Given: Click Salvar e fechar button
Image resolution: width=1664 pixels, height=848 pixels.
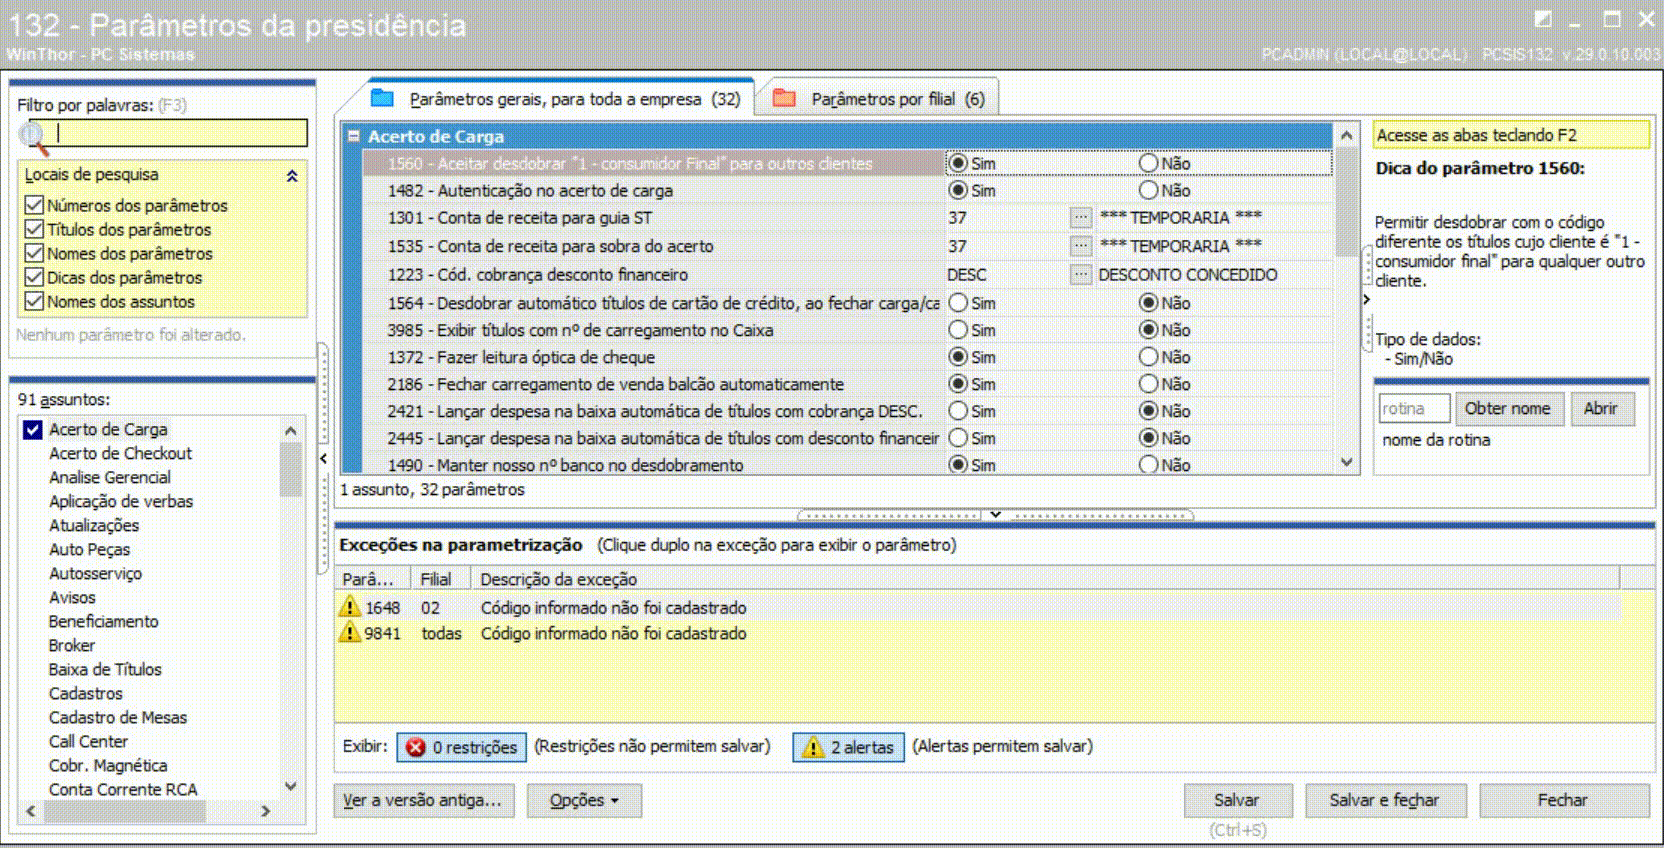Looking at the screenshot, I should pos(1384,800).
